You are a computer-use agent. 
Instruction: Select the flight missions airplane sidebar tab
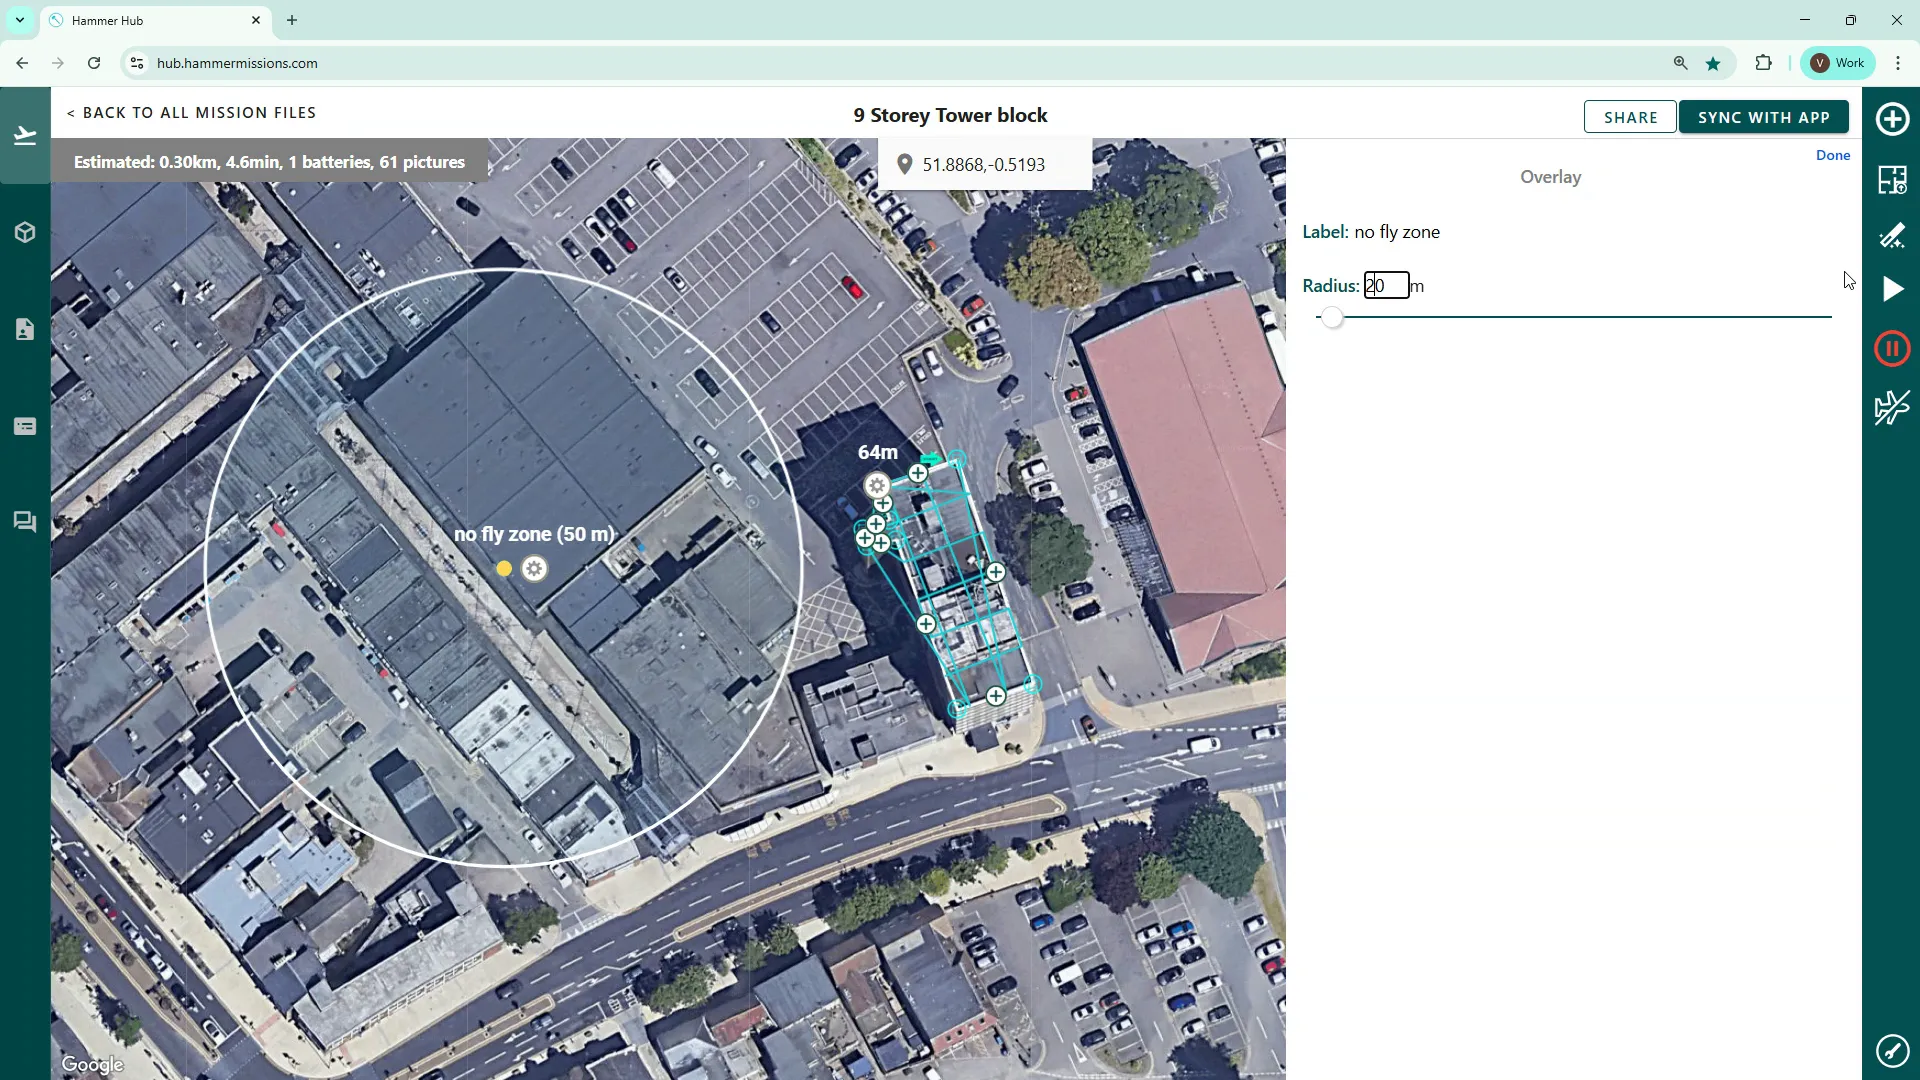coord(25,136)
